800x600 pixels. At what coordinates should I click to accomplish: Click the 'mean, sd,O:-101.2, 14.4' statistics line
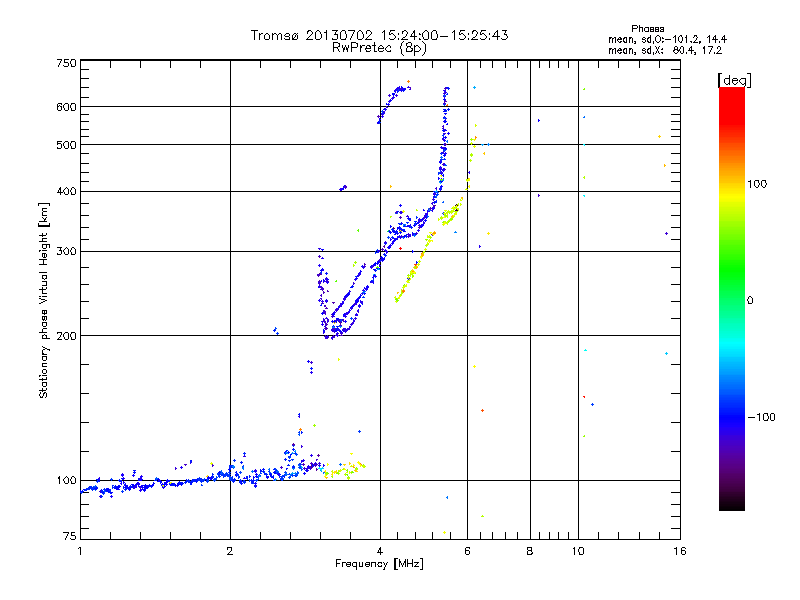tap(667, 39)
